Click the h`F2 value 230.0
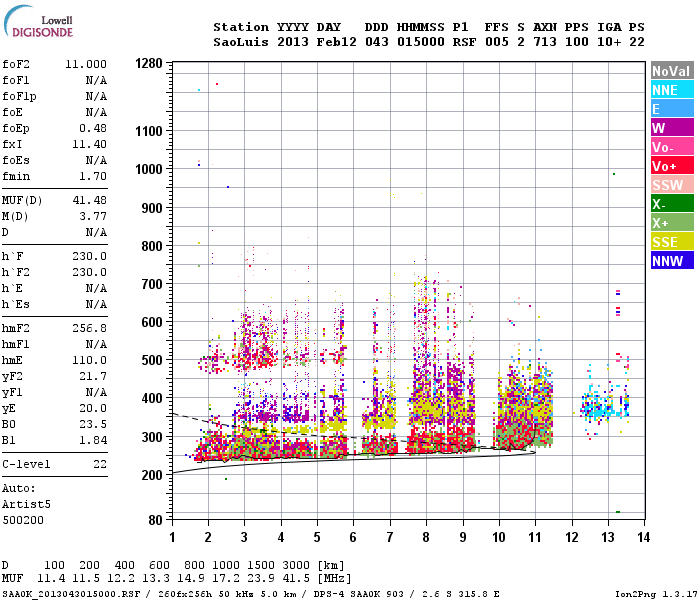This screenshot has height=600, width=700. point(90,272)
